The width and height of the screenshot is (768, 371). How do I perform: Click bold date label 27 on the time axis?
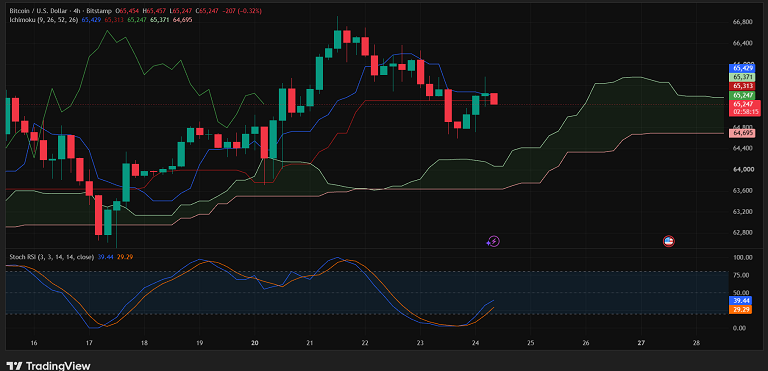pyautogui.click(x=642, y=342)
